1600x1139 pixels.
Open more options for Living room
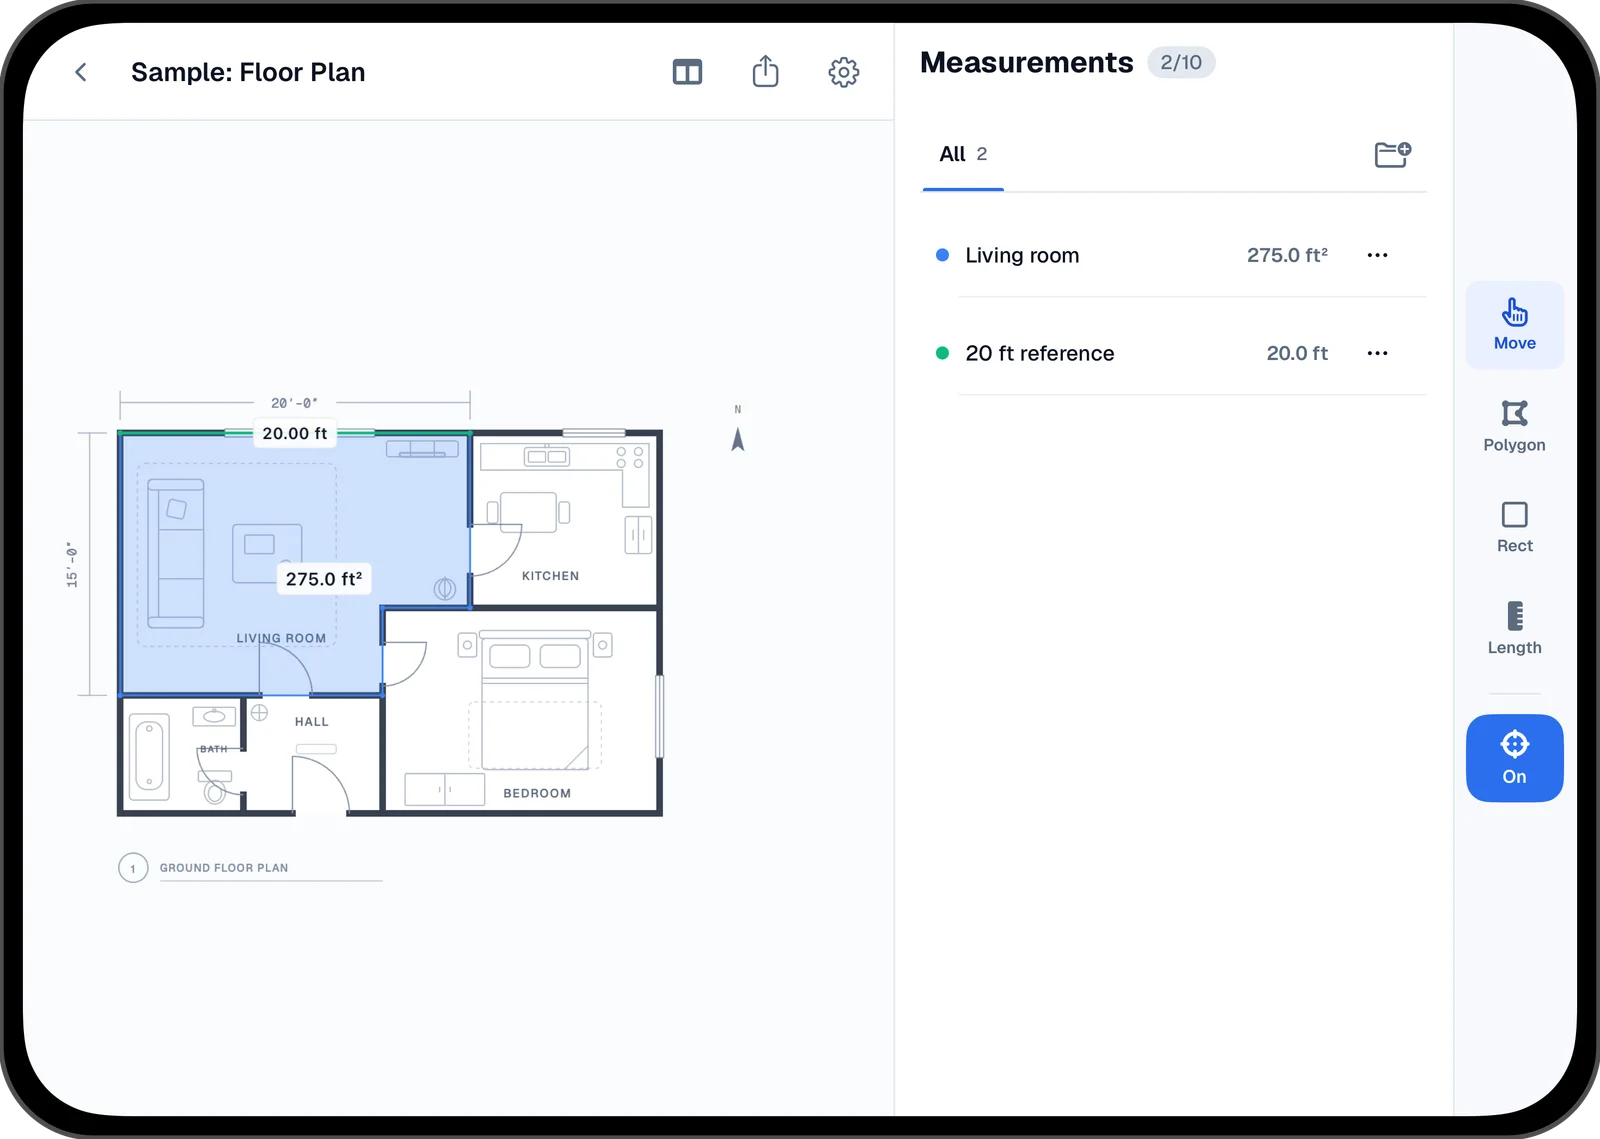pos(1377,255)
